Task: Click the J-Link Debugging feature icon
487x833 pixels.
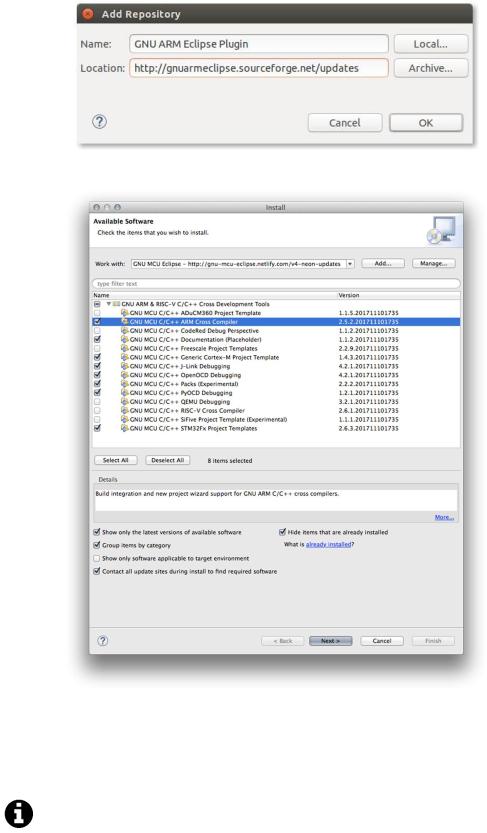Action: click(125, 366)
